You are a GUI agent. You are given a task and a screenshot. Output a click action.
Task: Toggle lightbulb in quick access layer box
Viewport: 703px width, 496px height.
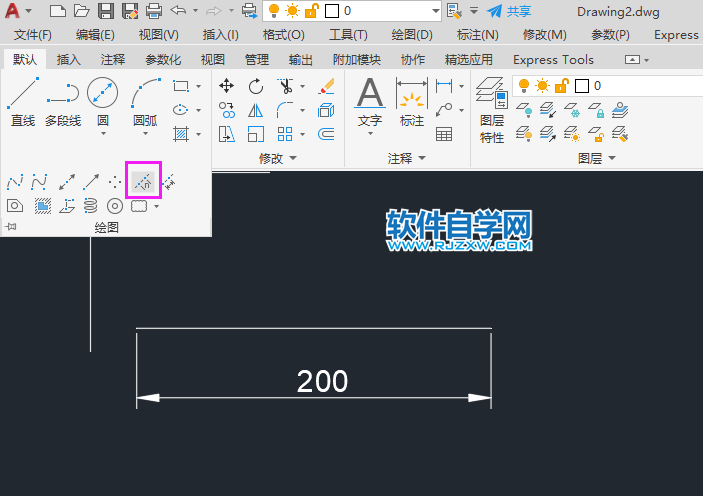tap(273, 11)
